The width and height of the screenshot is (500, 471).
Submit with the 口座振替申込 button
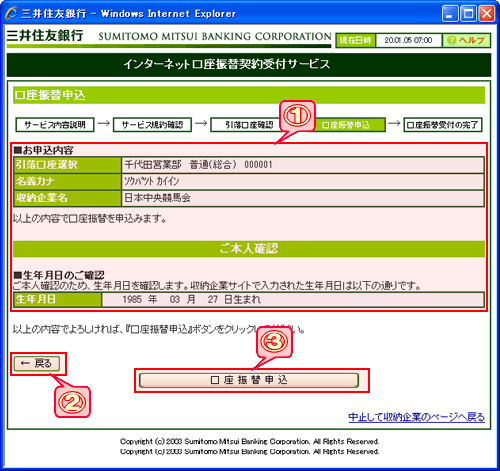click(x=249, y=380)
